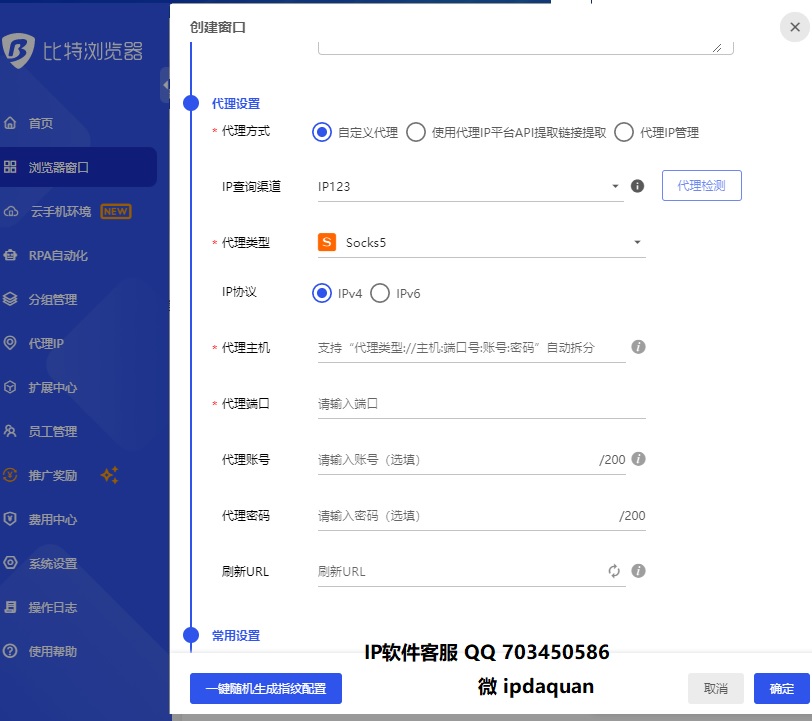812x721 pixels.
Task: Open the IP查询渠道 IP123 dropdown
Action: tap(470, 186)
